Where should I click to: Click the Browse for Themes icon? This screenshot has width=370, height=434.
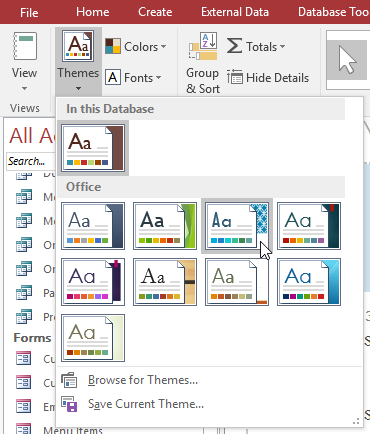click(69, 380)
